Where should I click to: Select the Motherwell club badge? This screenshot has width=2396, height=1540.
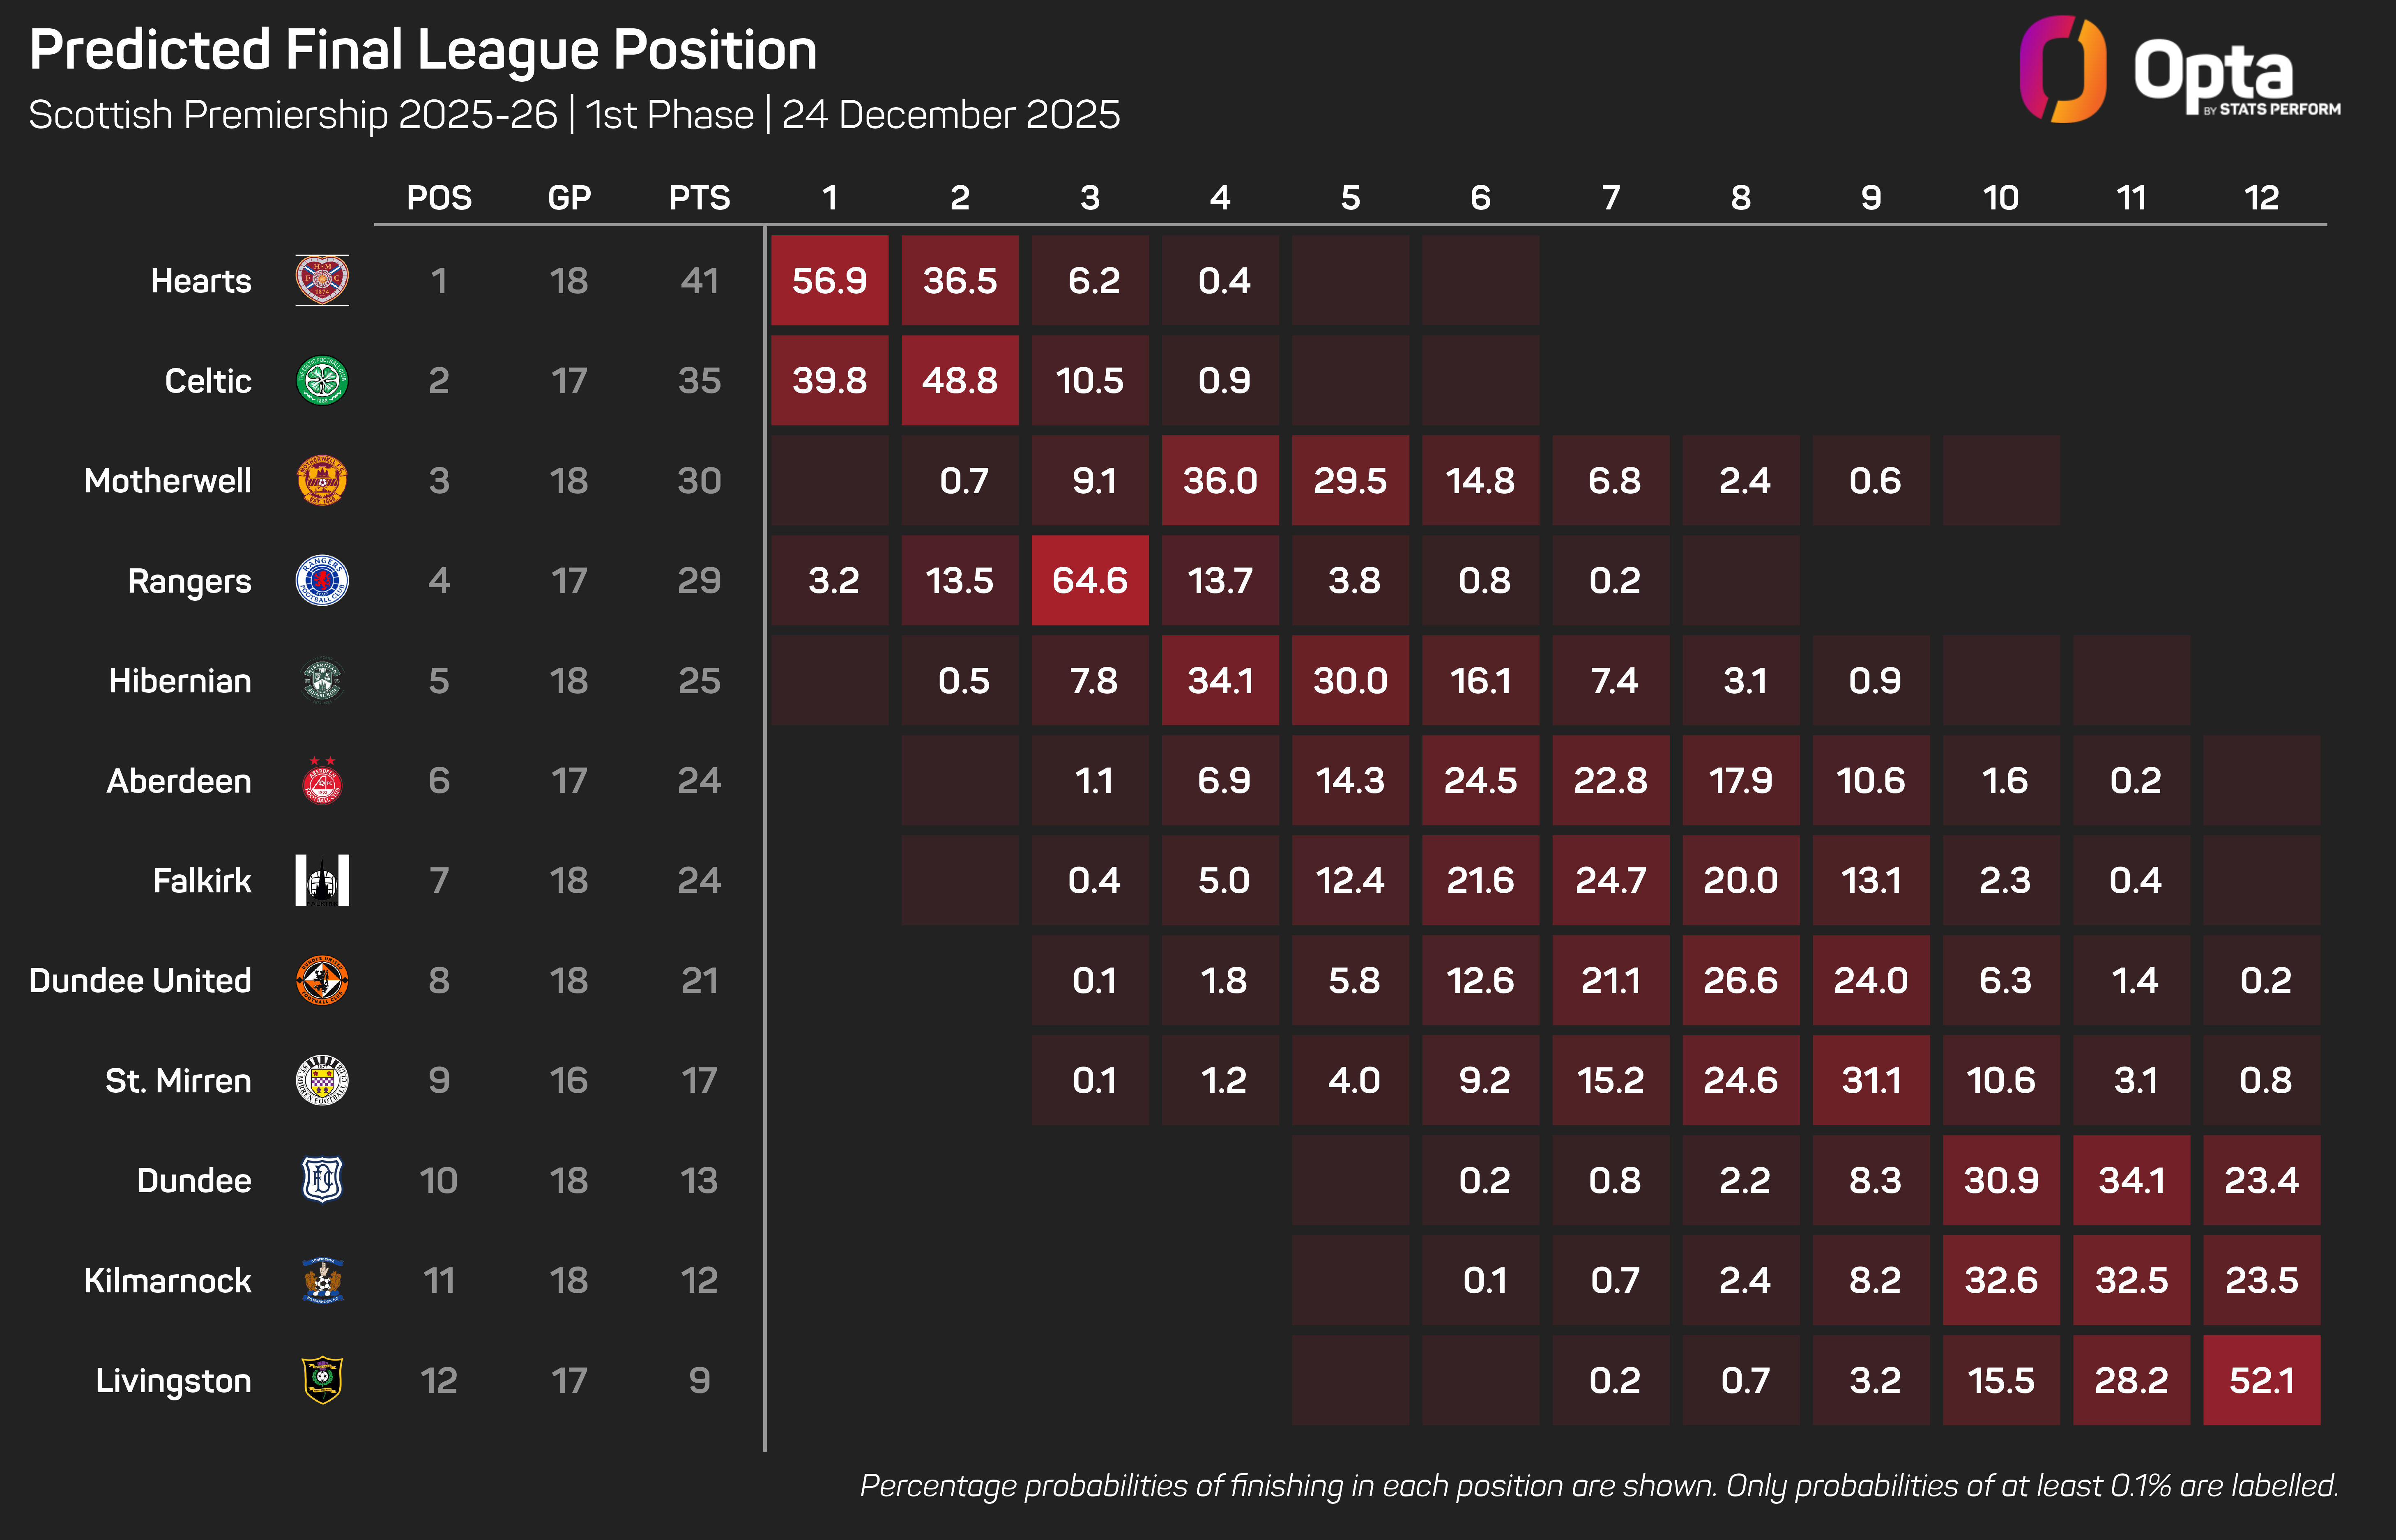tap(322, 480)
